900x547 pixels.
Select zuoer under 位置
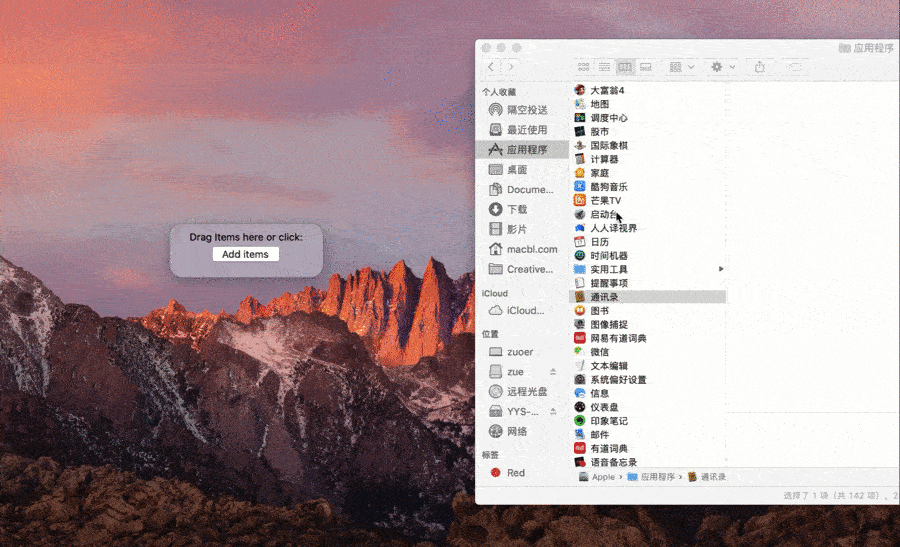522,352
